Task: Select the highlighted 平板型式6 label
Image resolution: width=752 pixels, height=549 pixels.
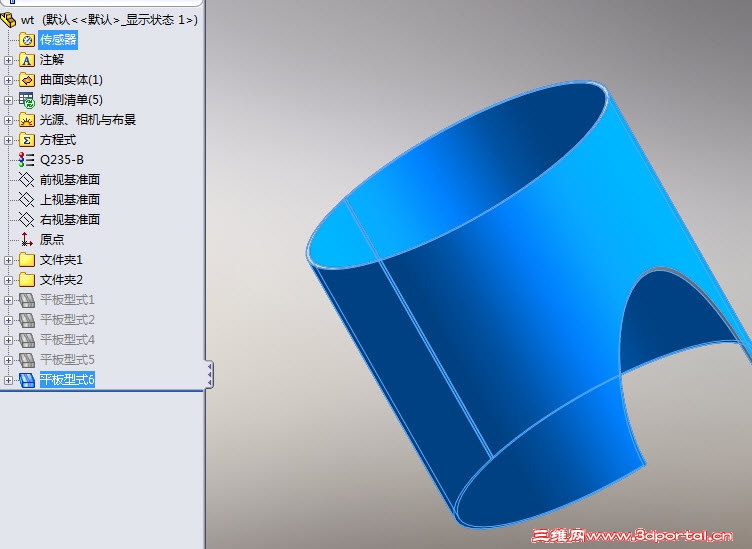Action: [67, 380]
